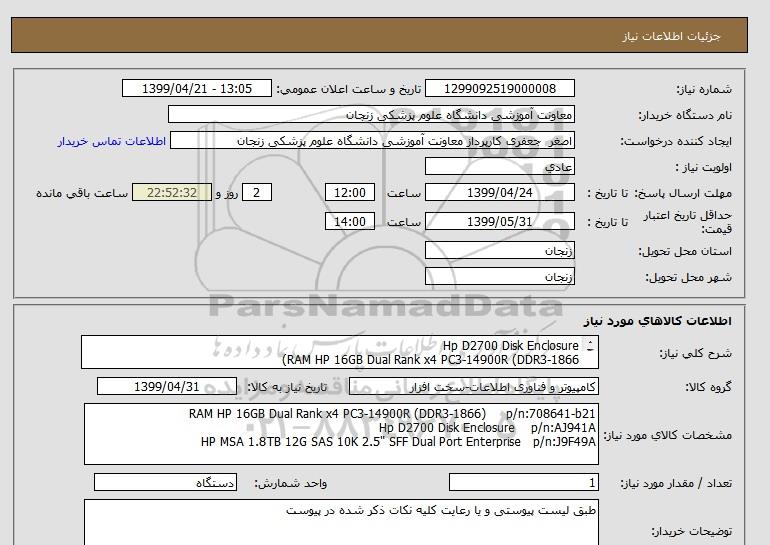The image size is (770, 545).
Task: Click the تاریخ نیاز به کالا label
Action: pos(287,387)
